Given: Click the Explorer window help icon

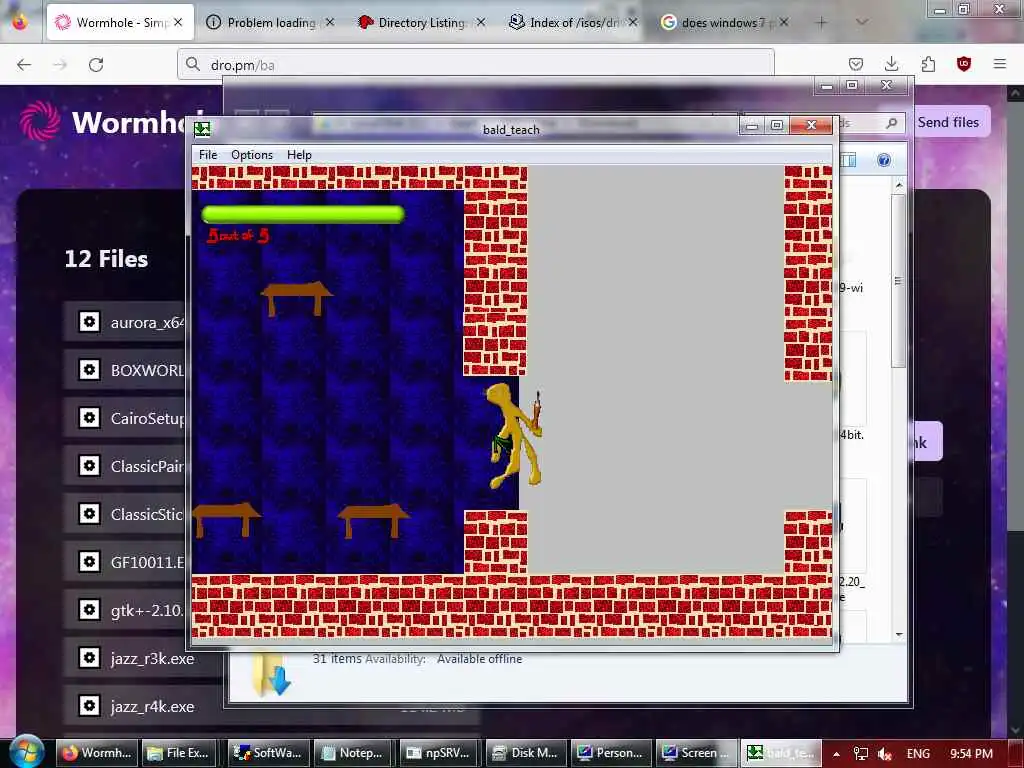Looking at the screenshot, I should (884, 160).
